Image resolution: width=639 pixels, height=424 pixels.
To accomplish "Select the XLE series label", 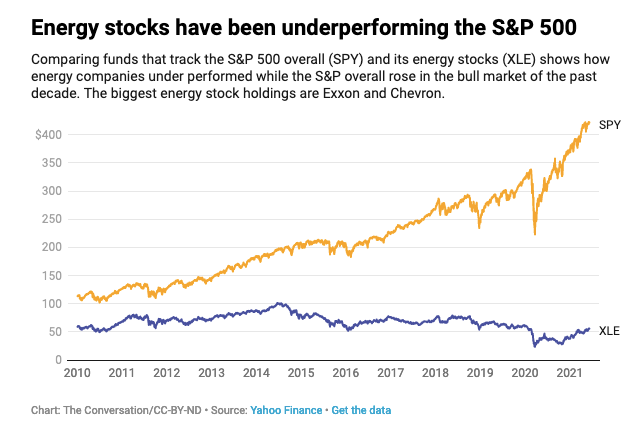I will tap(609, 331).
